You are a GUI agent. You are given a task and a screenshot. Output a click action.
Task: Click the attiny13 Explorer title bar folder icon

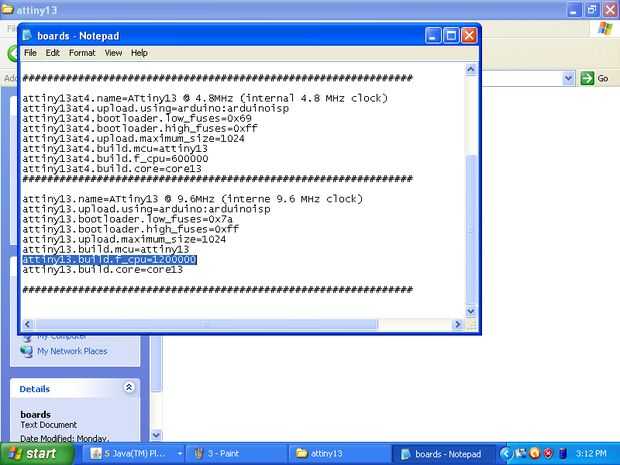point(7,8)
